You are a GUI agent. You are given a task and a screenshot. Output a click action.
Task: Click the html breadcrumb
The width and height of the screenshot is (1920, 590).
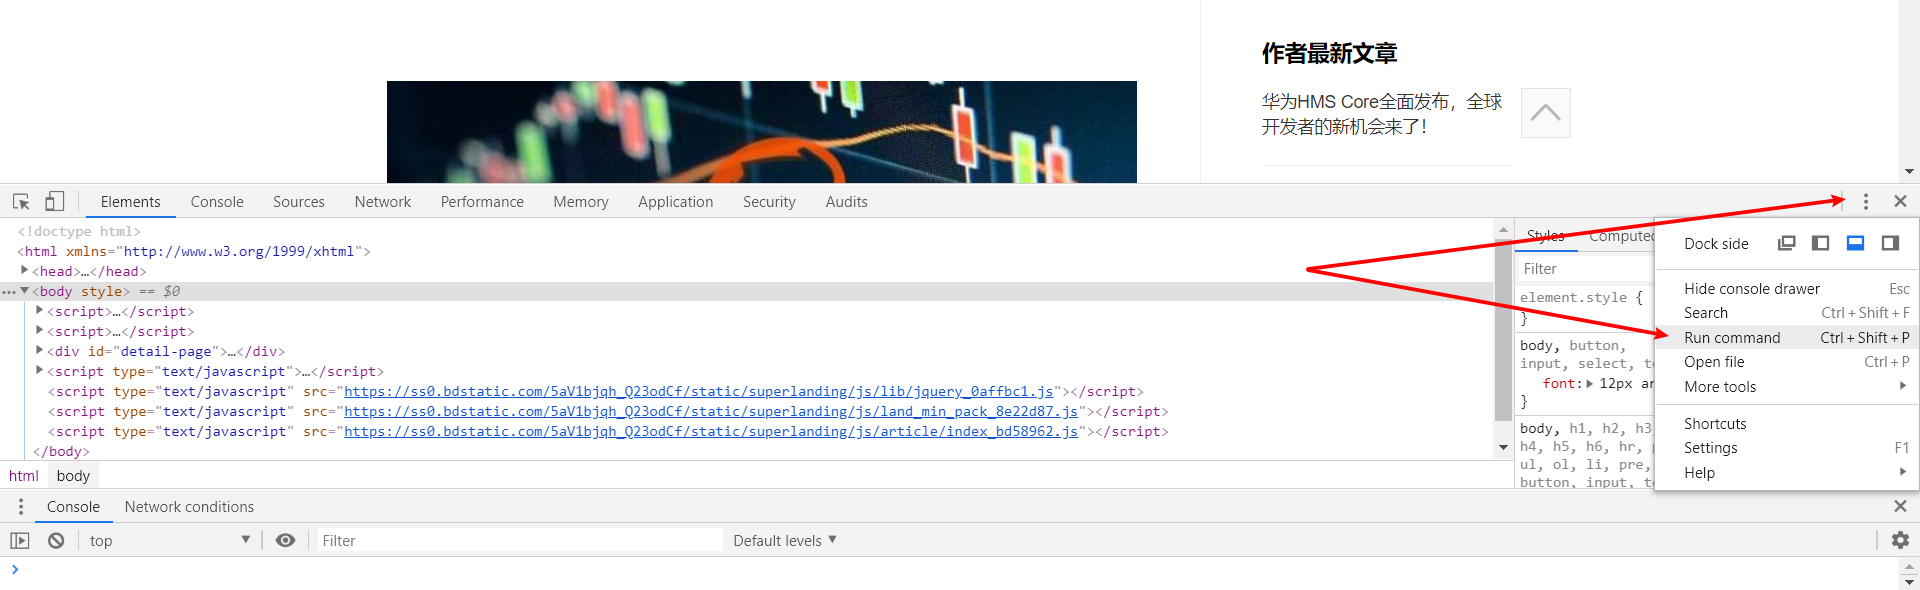[24, 476]
